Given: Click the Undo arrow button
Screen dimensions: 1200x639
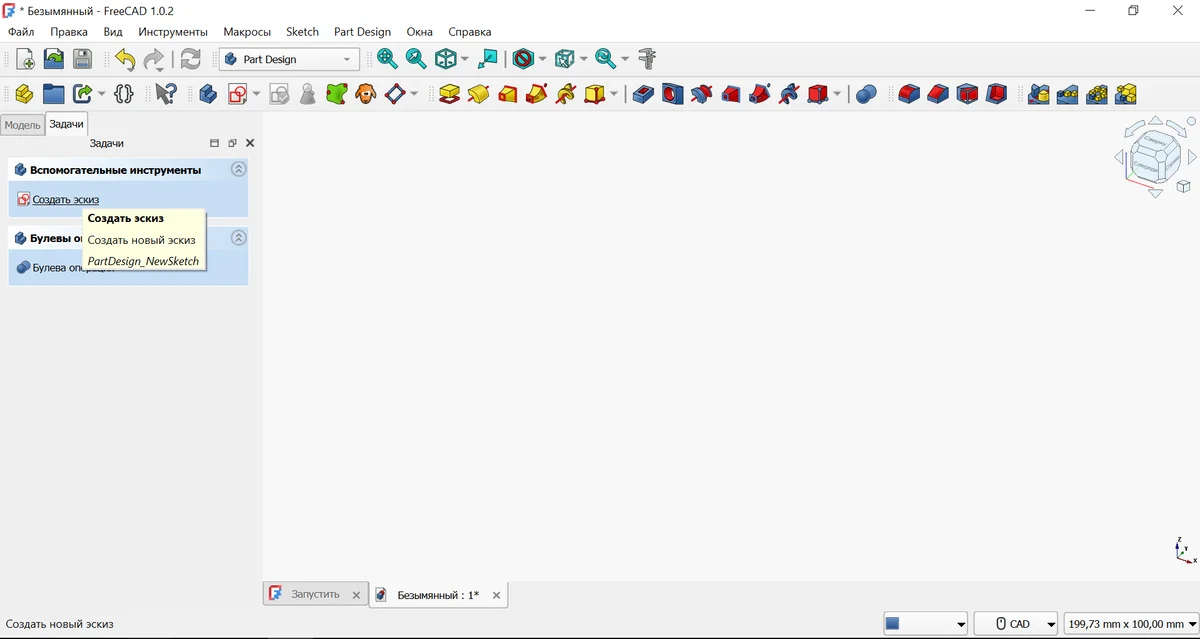Looking at the screenshot, I should [124, 59].
